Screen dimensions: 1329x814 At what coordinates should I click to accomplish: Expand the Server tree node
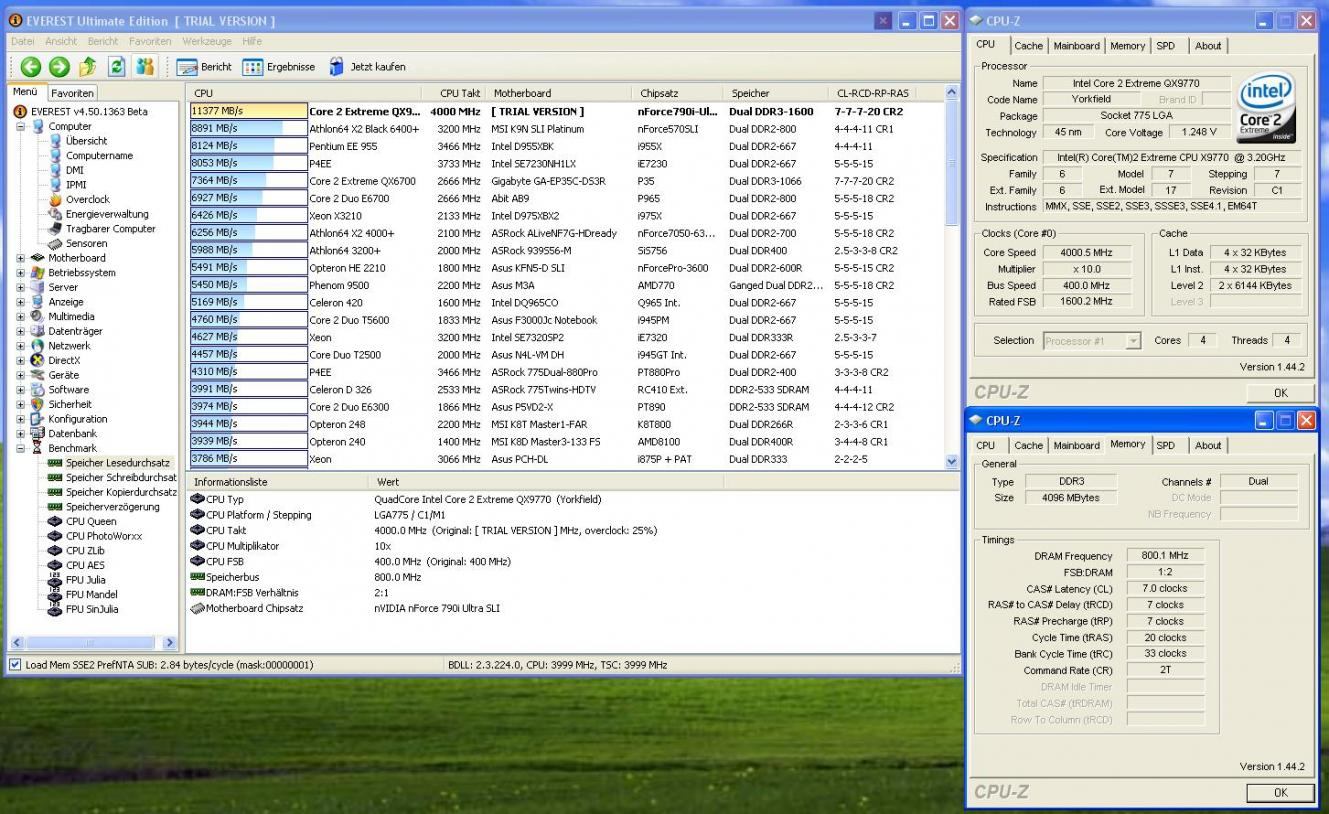[21, 288]
